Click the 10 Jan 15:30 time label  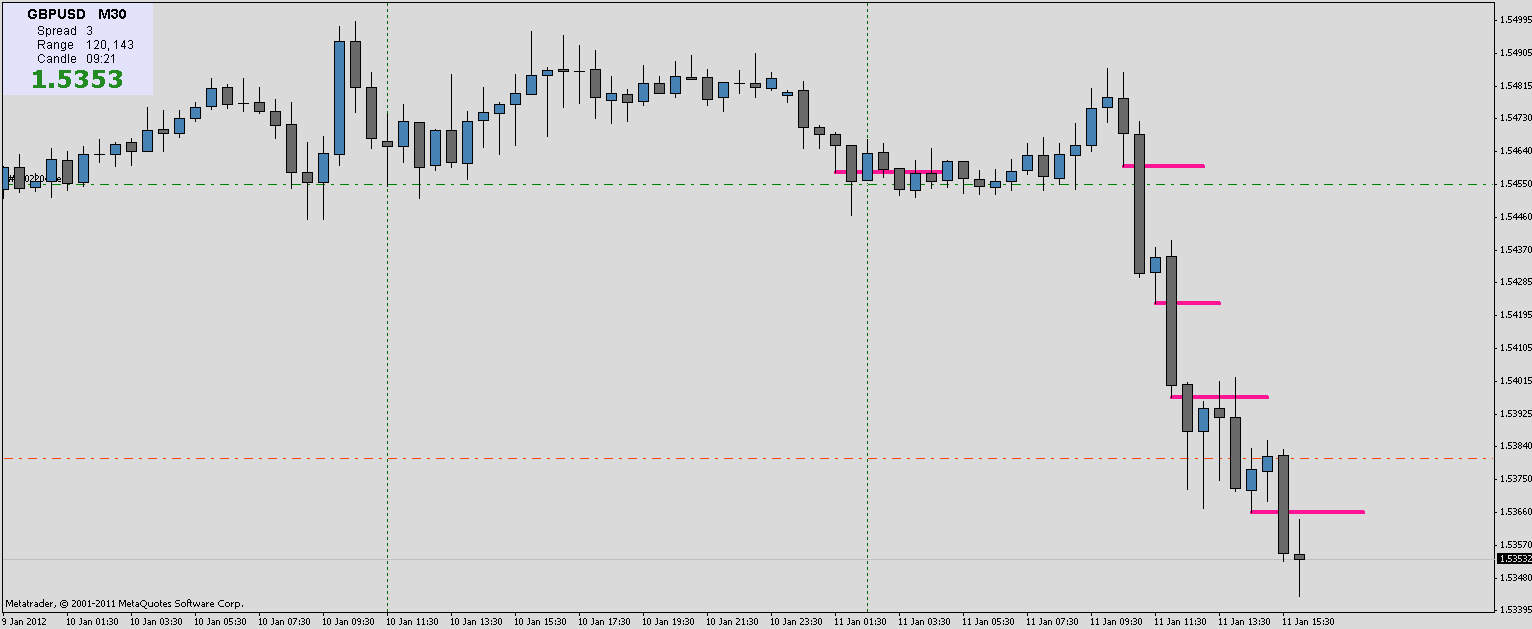click(540, 622)
